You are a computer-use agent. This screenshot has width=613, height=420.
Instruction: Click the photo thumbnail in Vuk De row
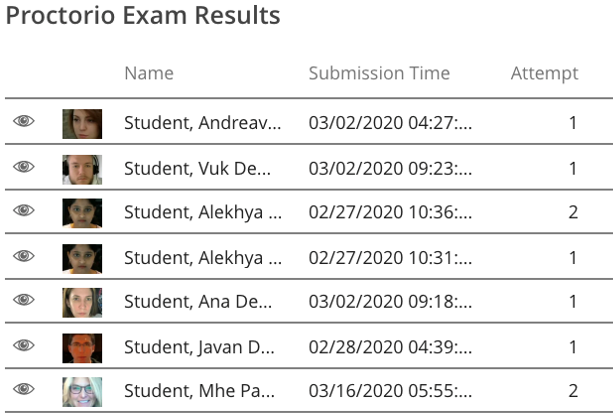[82, 168]
